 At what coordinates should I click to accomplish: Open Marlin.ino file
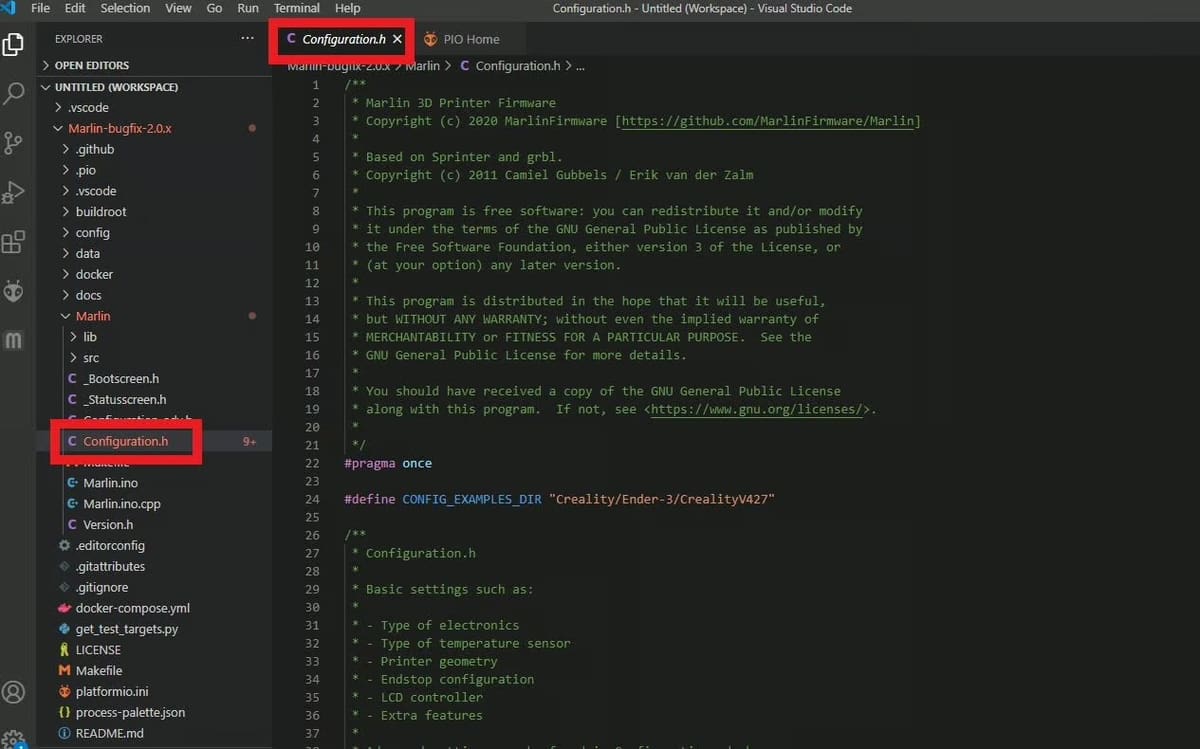click(x=110, y=483)
